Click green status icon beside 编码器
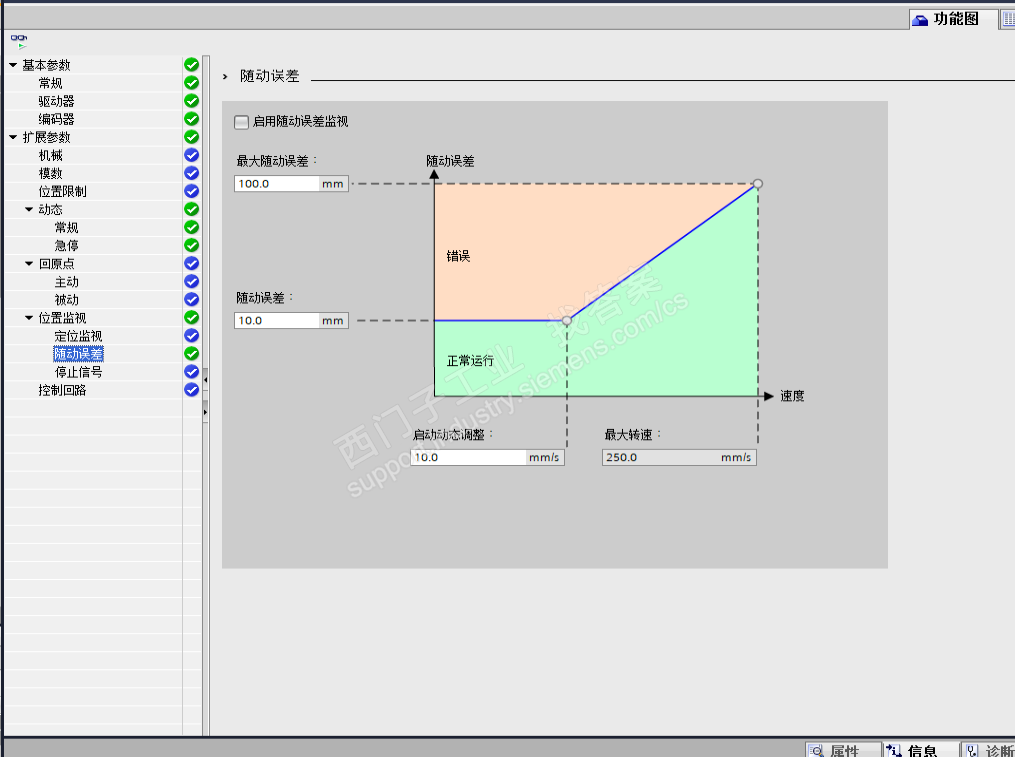 click(192, 119)
